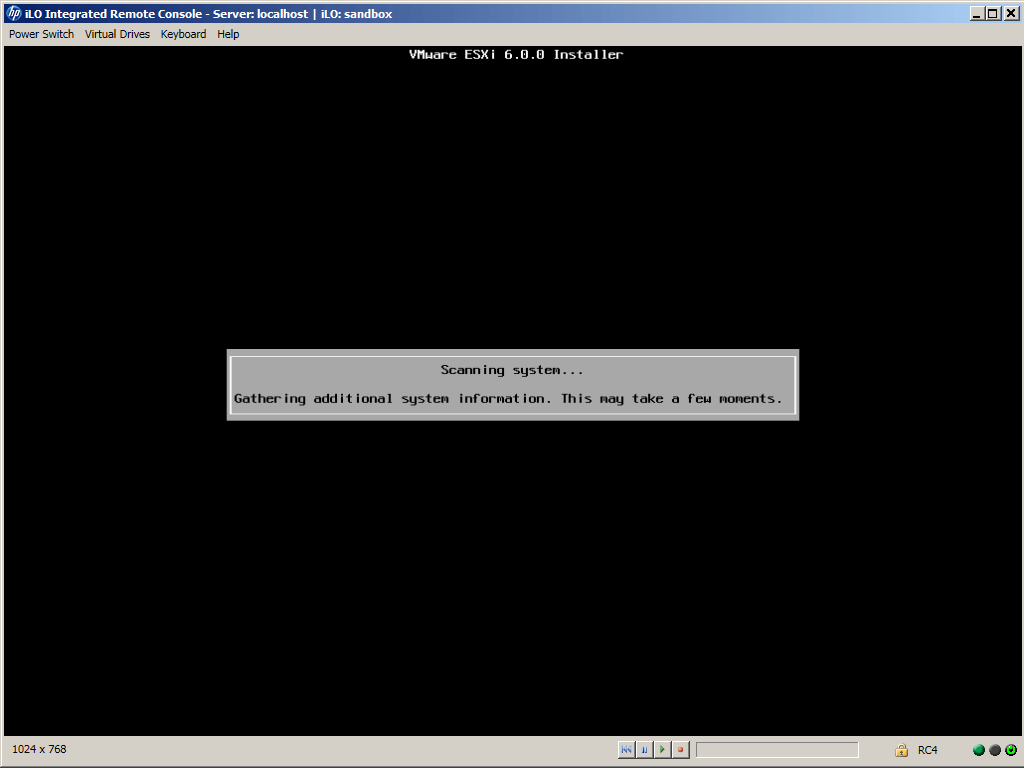The width and height of the screenshot is (1024, 768).
Task: Click the red record button
Action: [680, 749]
